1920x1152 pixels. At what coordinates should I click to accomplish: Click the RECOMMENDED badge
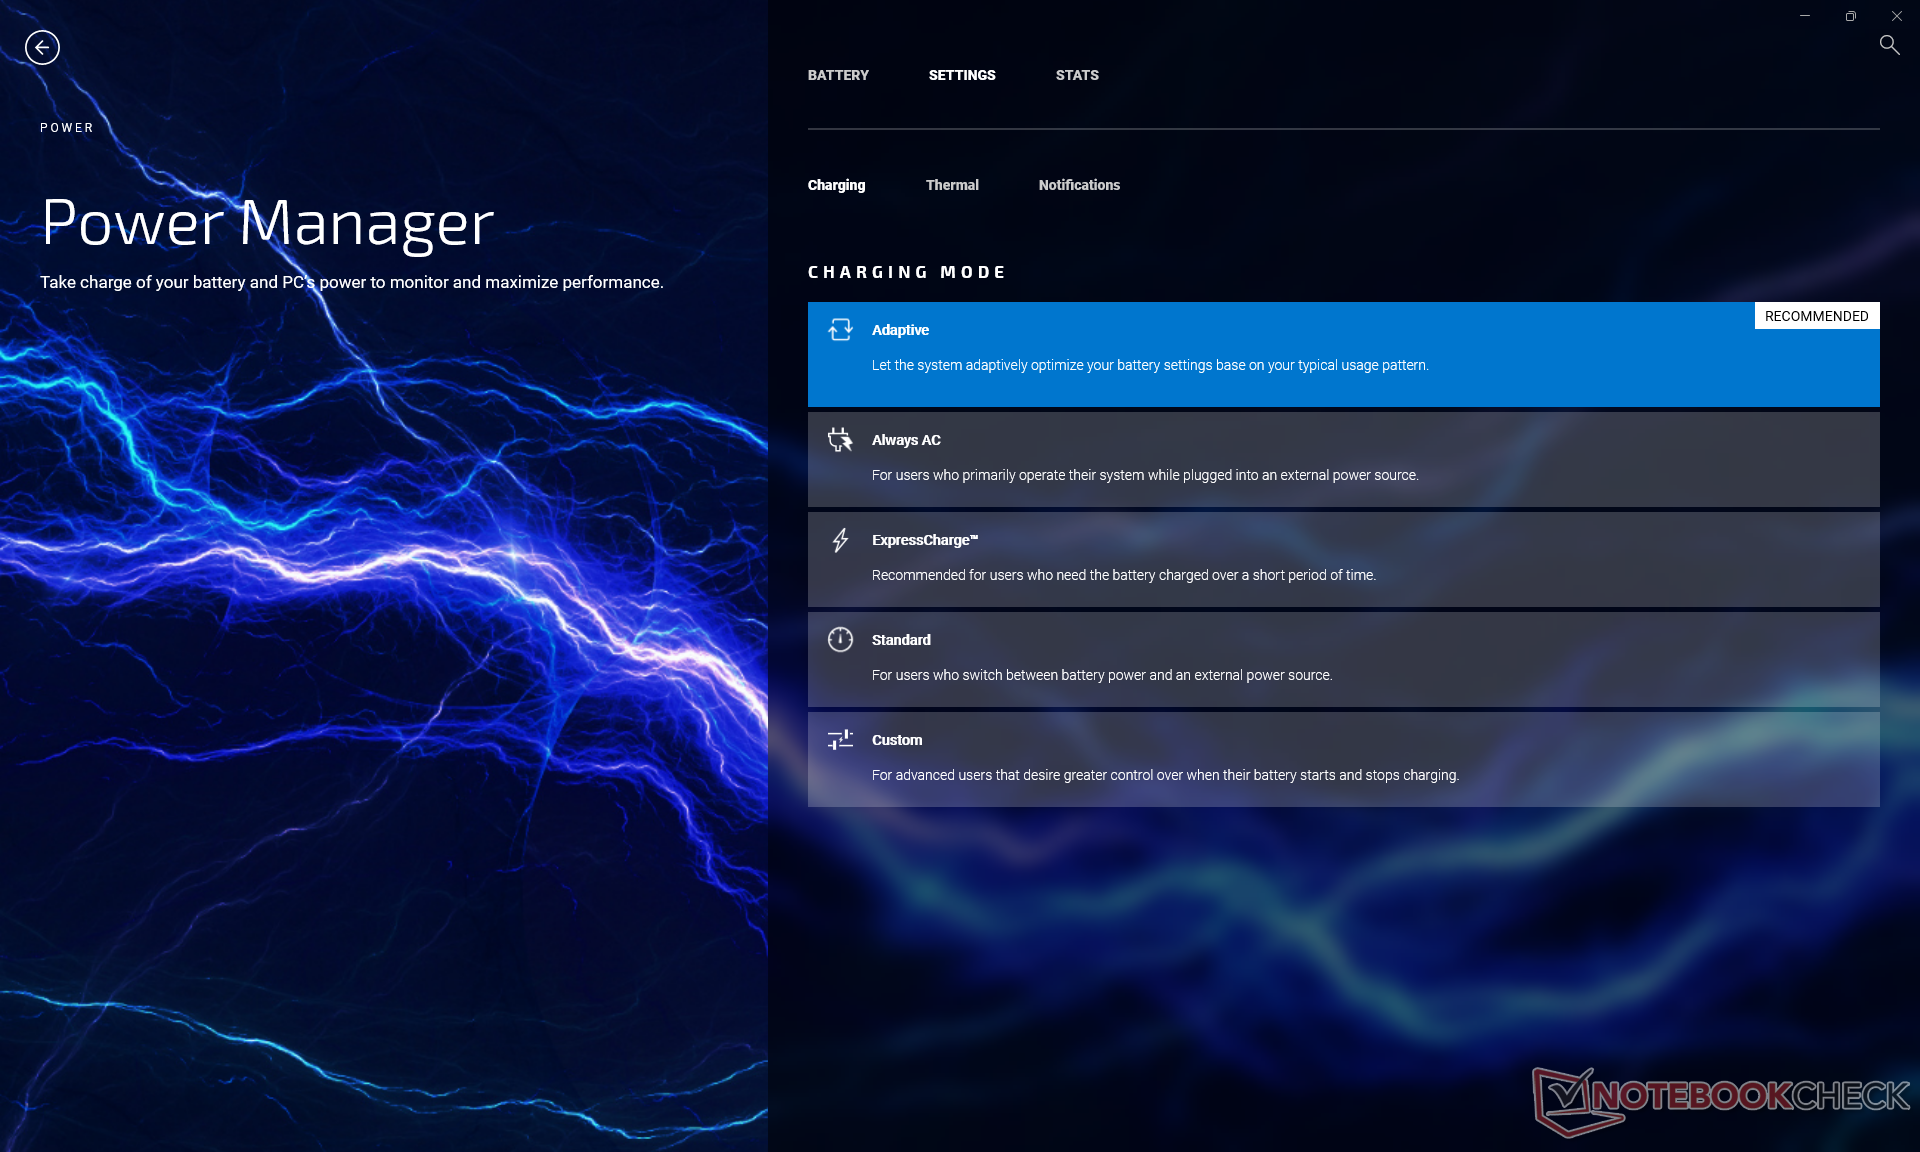coord(1816,316)
